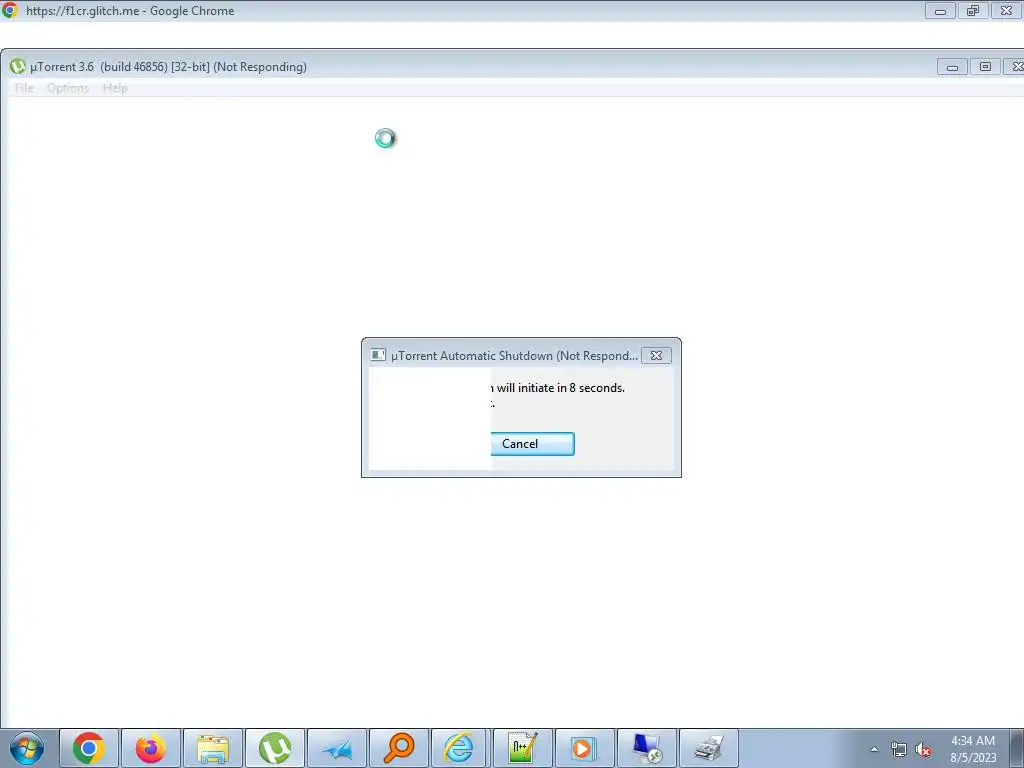Click the Automatic Shutdown dialog title icon
The width and height of the screenshot is (1024, 768).
(x=377, y=355)
